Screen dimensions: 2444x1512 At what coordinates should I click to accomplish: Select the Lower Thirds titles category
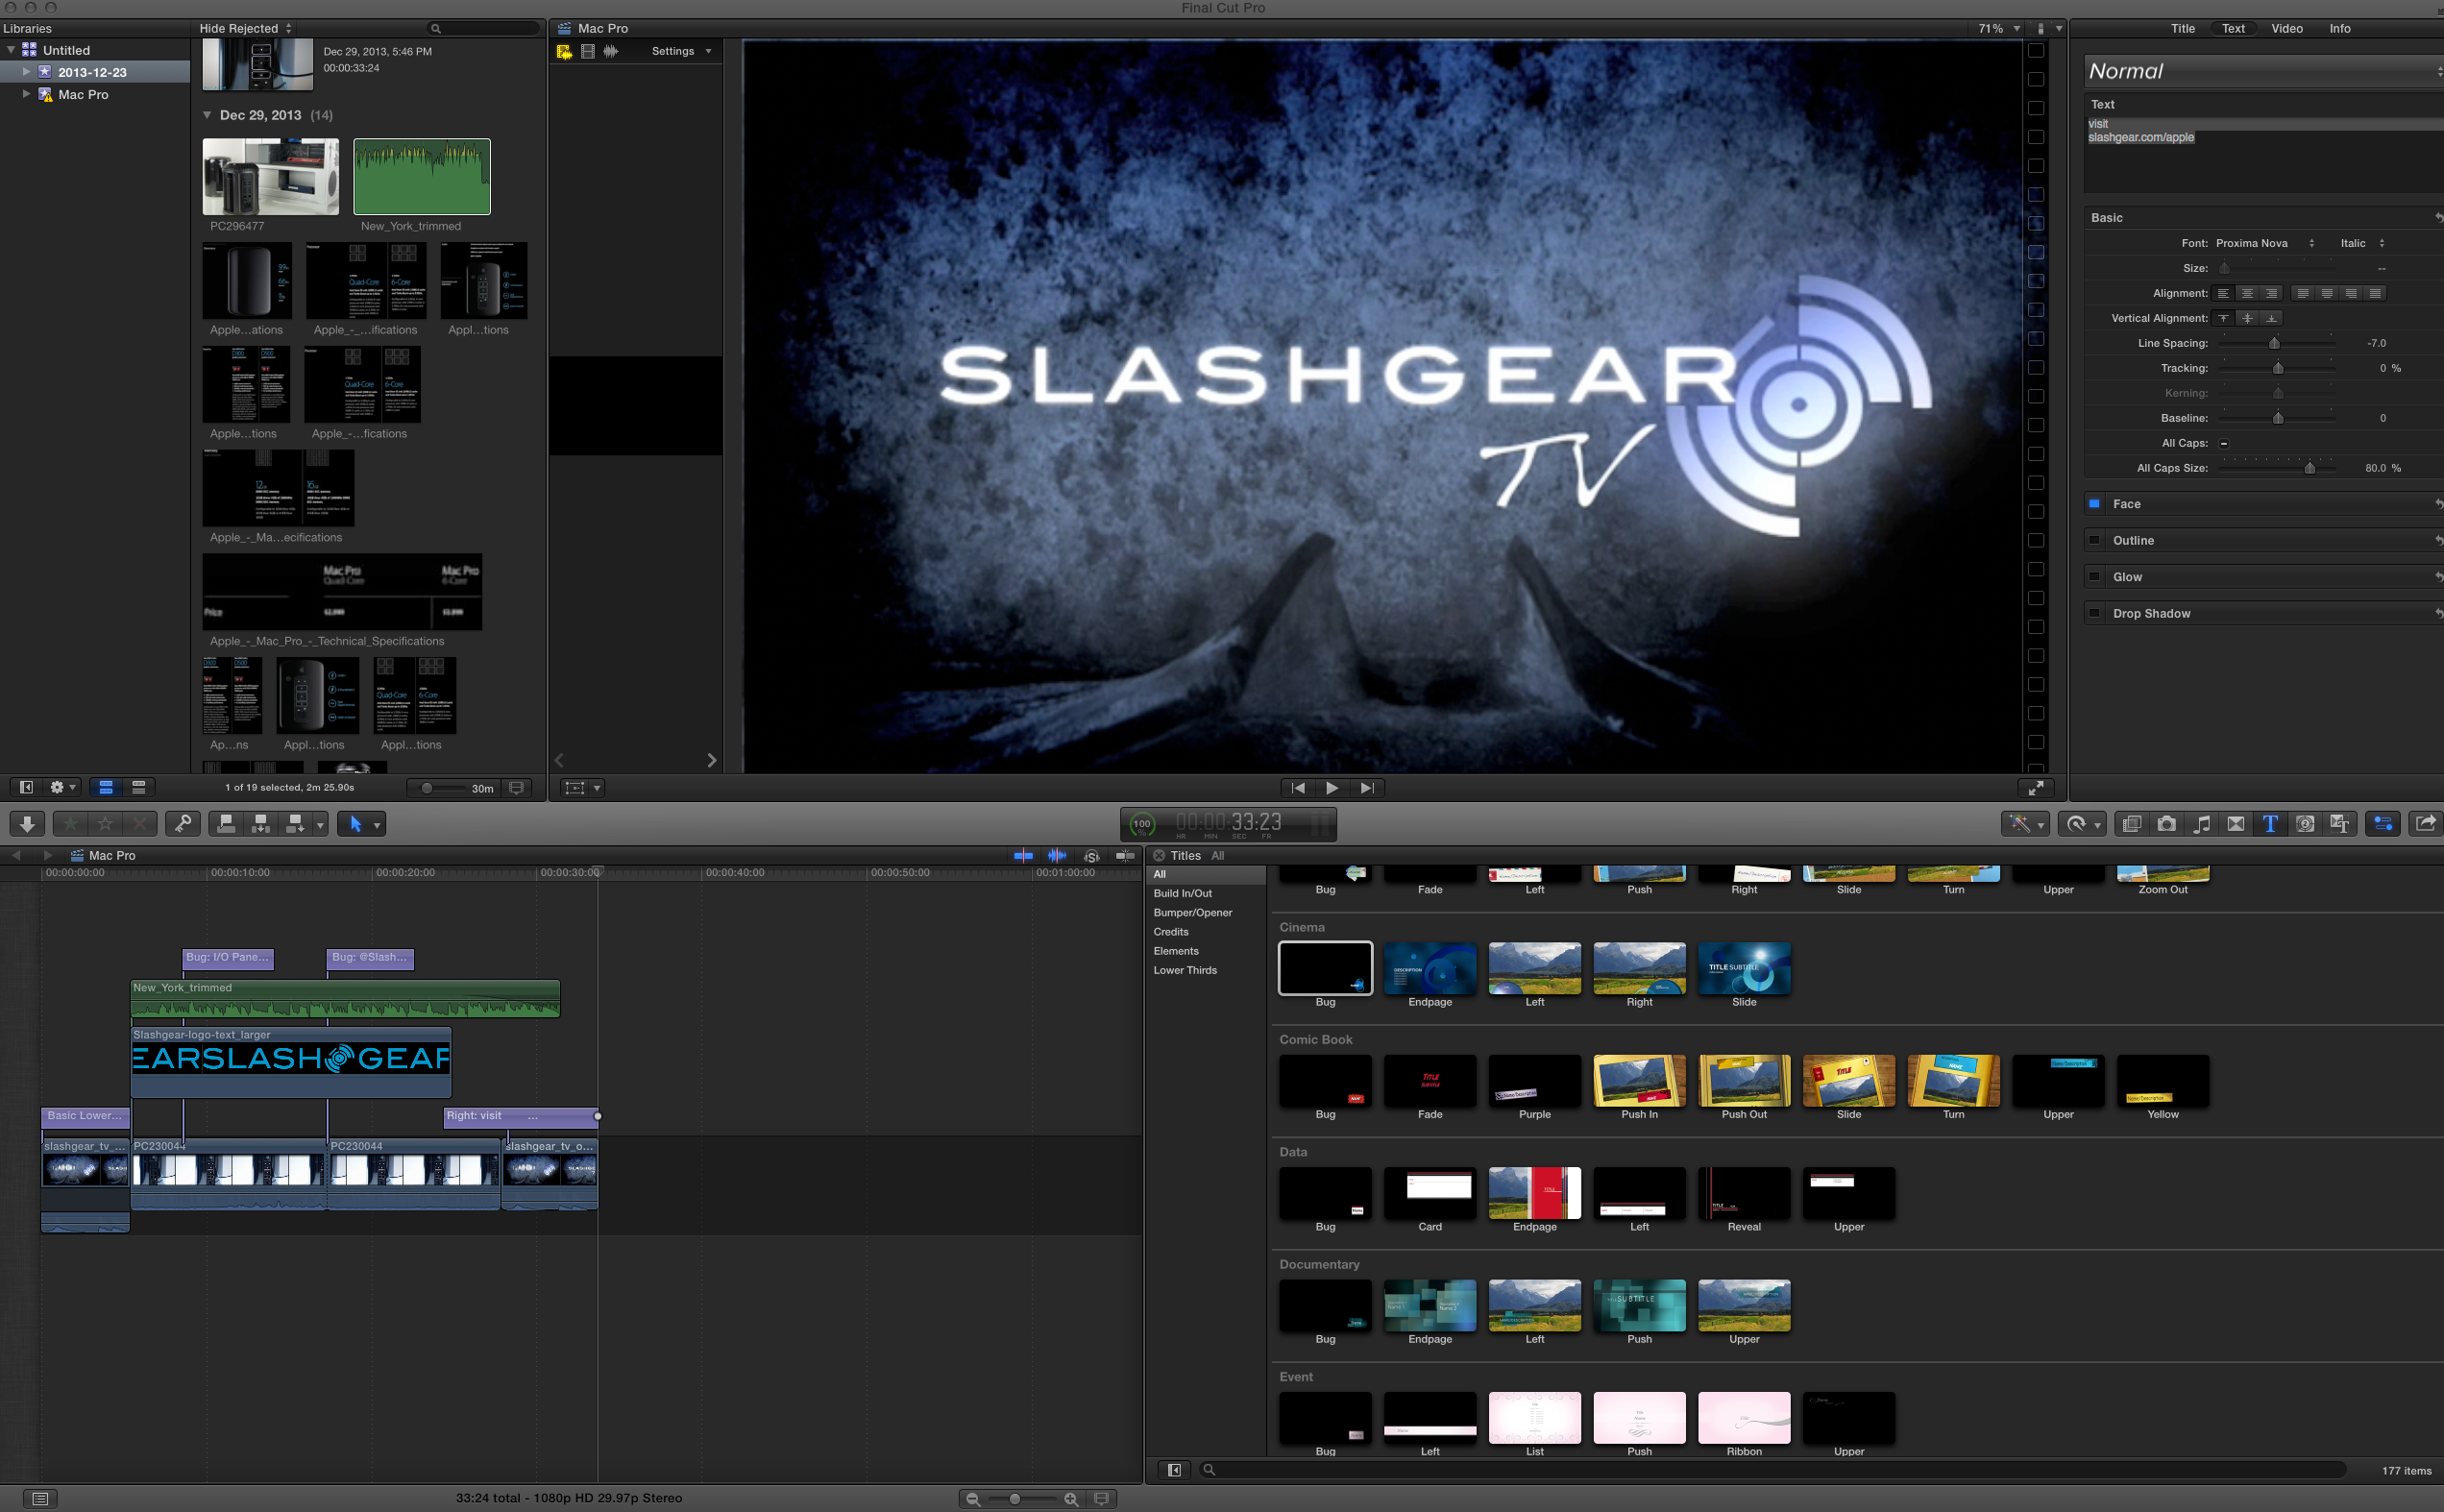(1185, 970)
